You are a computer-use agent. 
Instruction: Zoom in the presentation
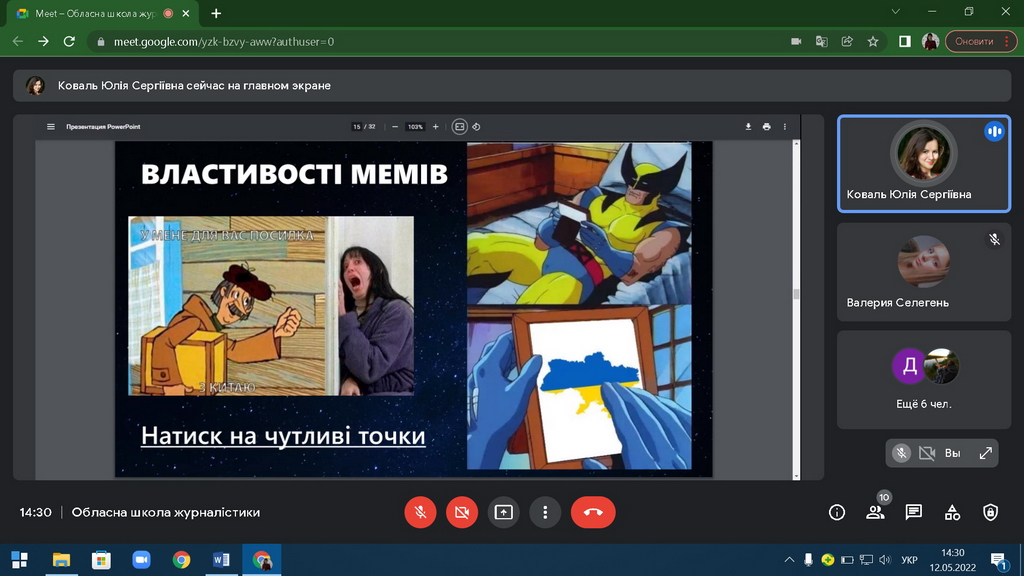coord(436,127)
